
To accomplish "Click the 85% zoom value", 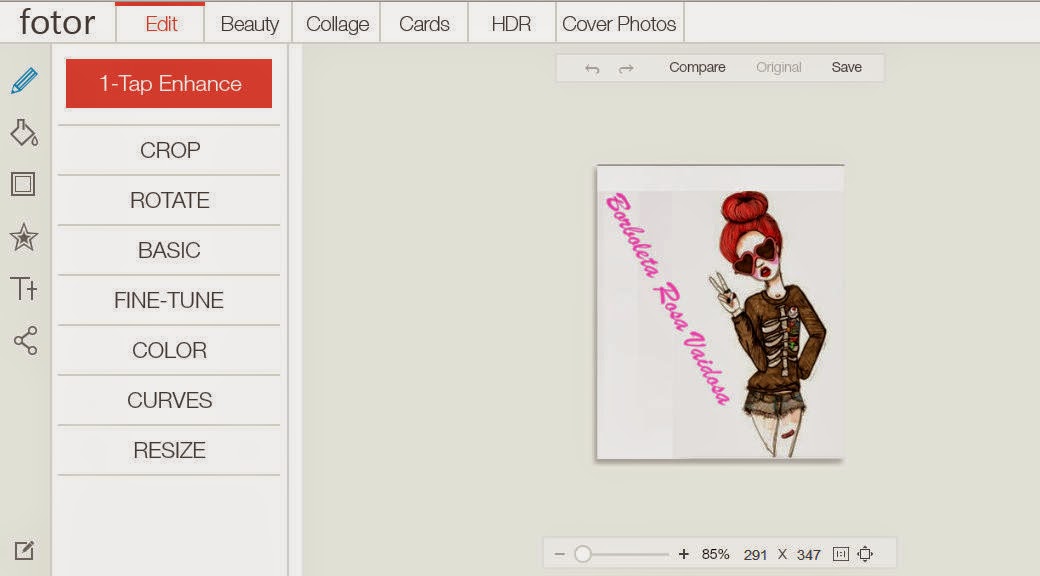I will click(715, 554).
